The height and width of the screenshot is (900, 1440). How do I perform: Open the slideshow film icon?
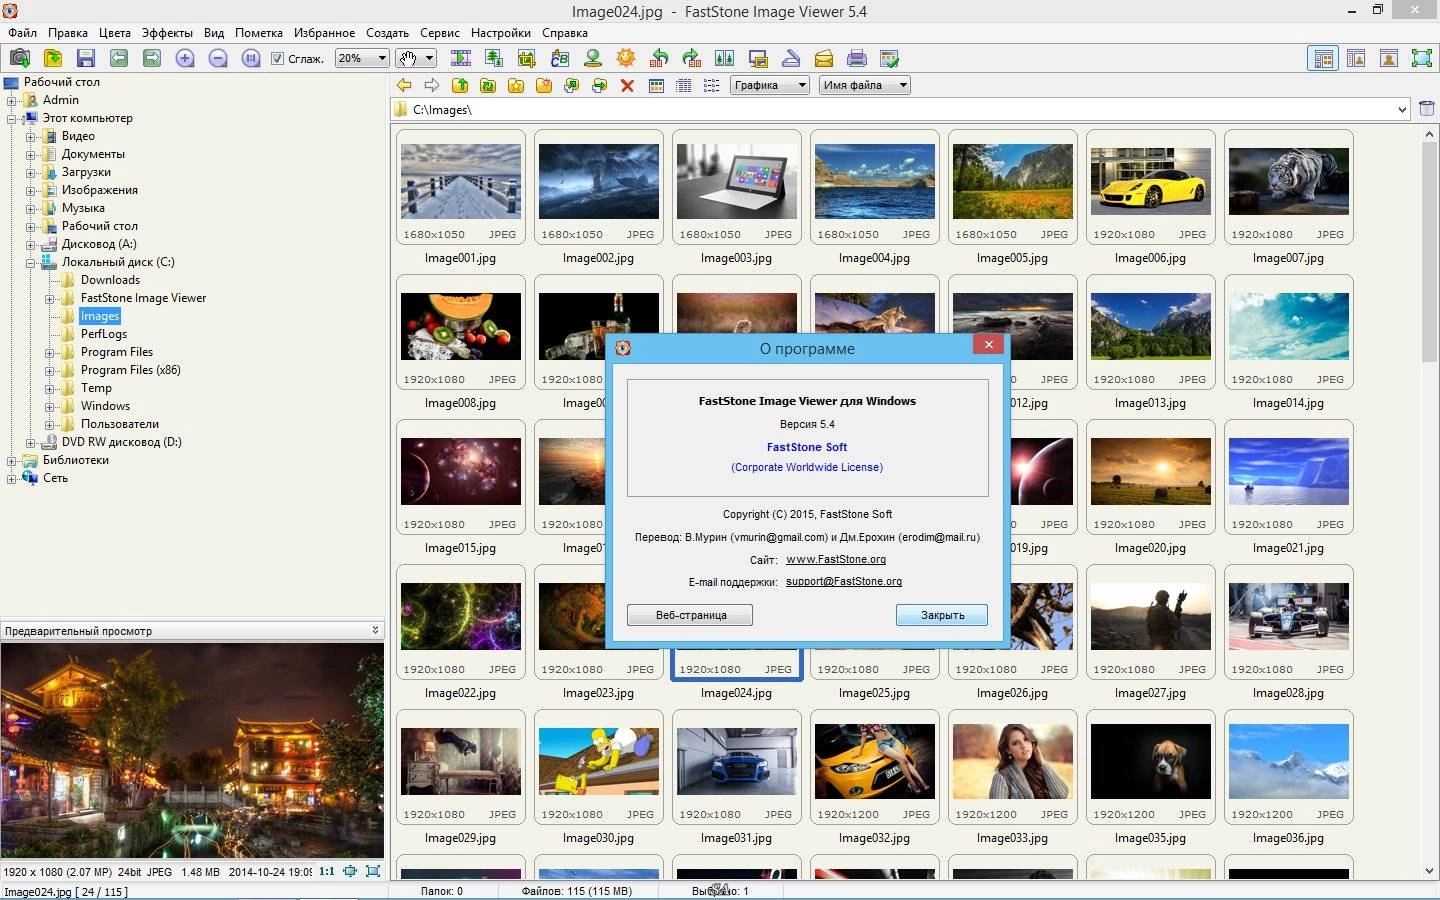coord(461,58)
